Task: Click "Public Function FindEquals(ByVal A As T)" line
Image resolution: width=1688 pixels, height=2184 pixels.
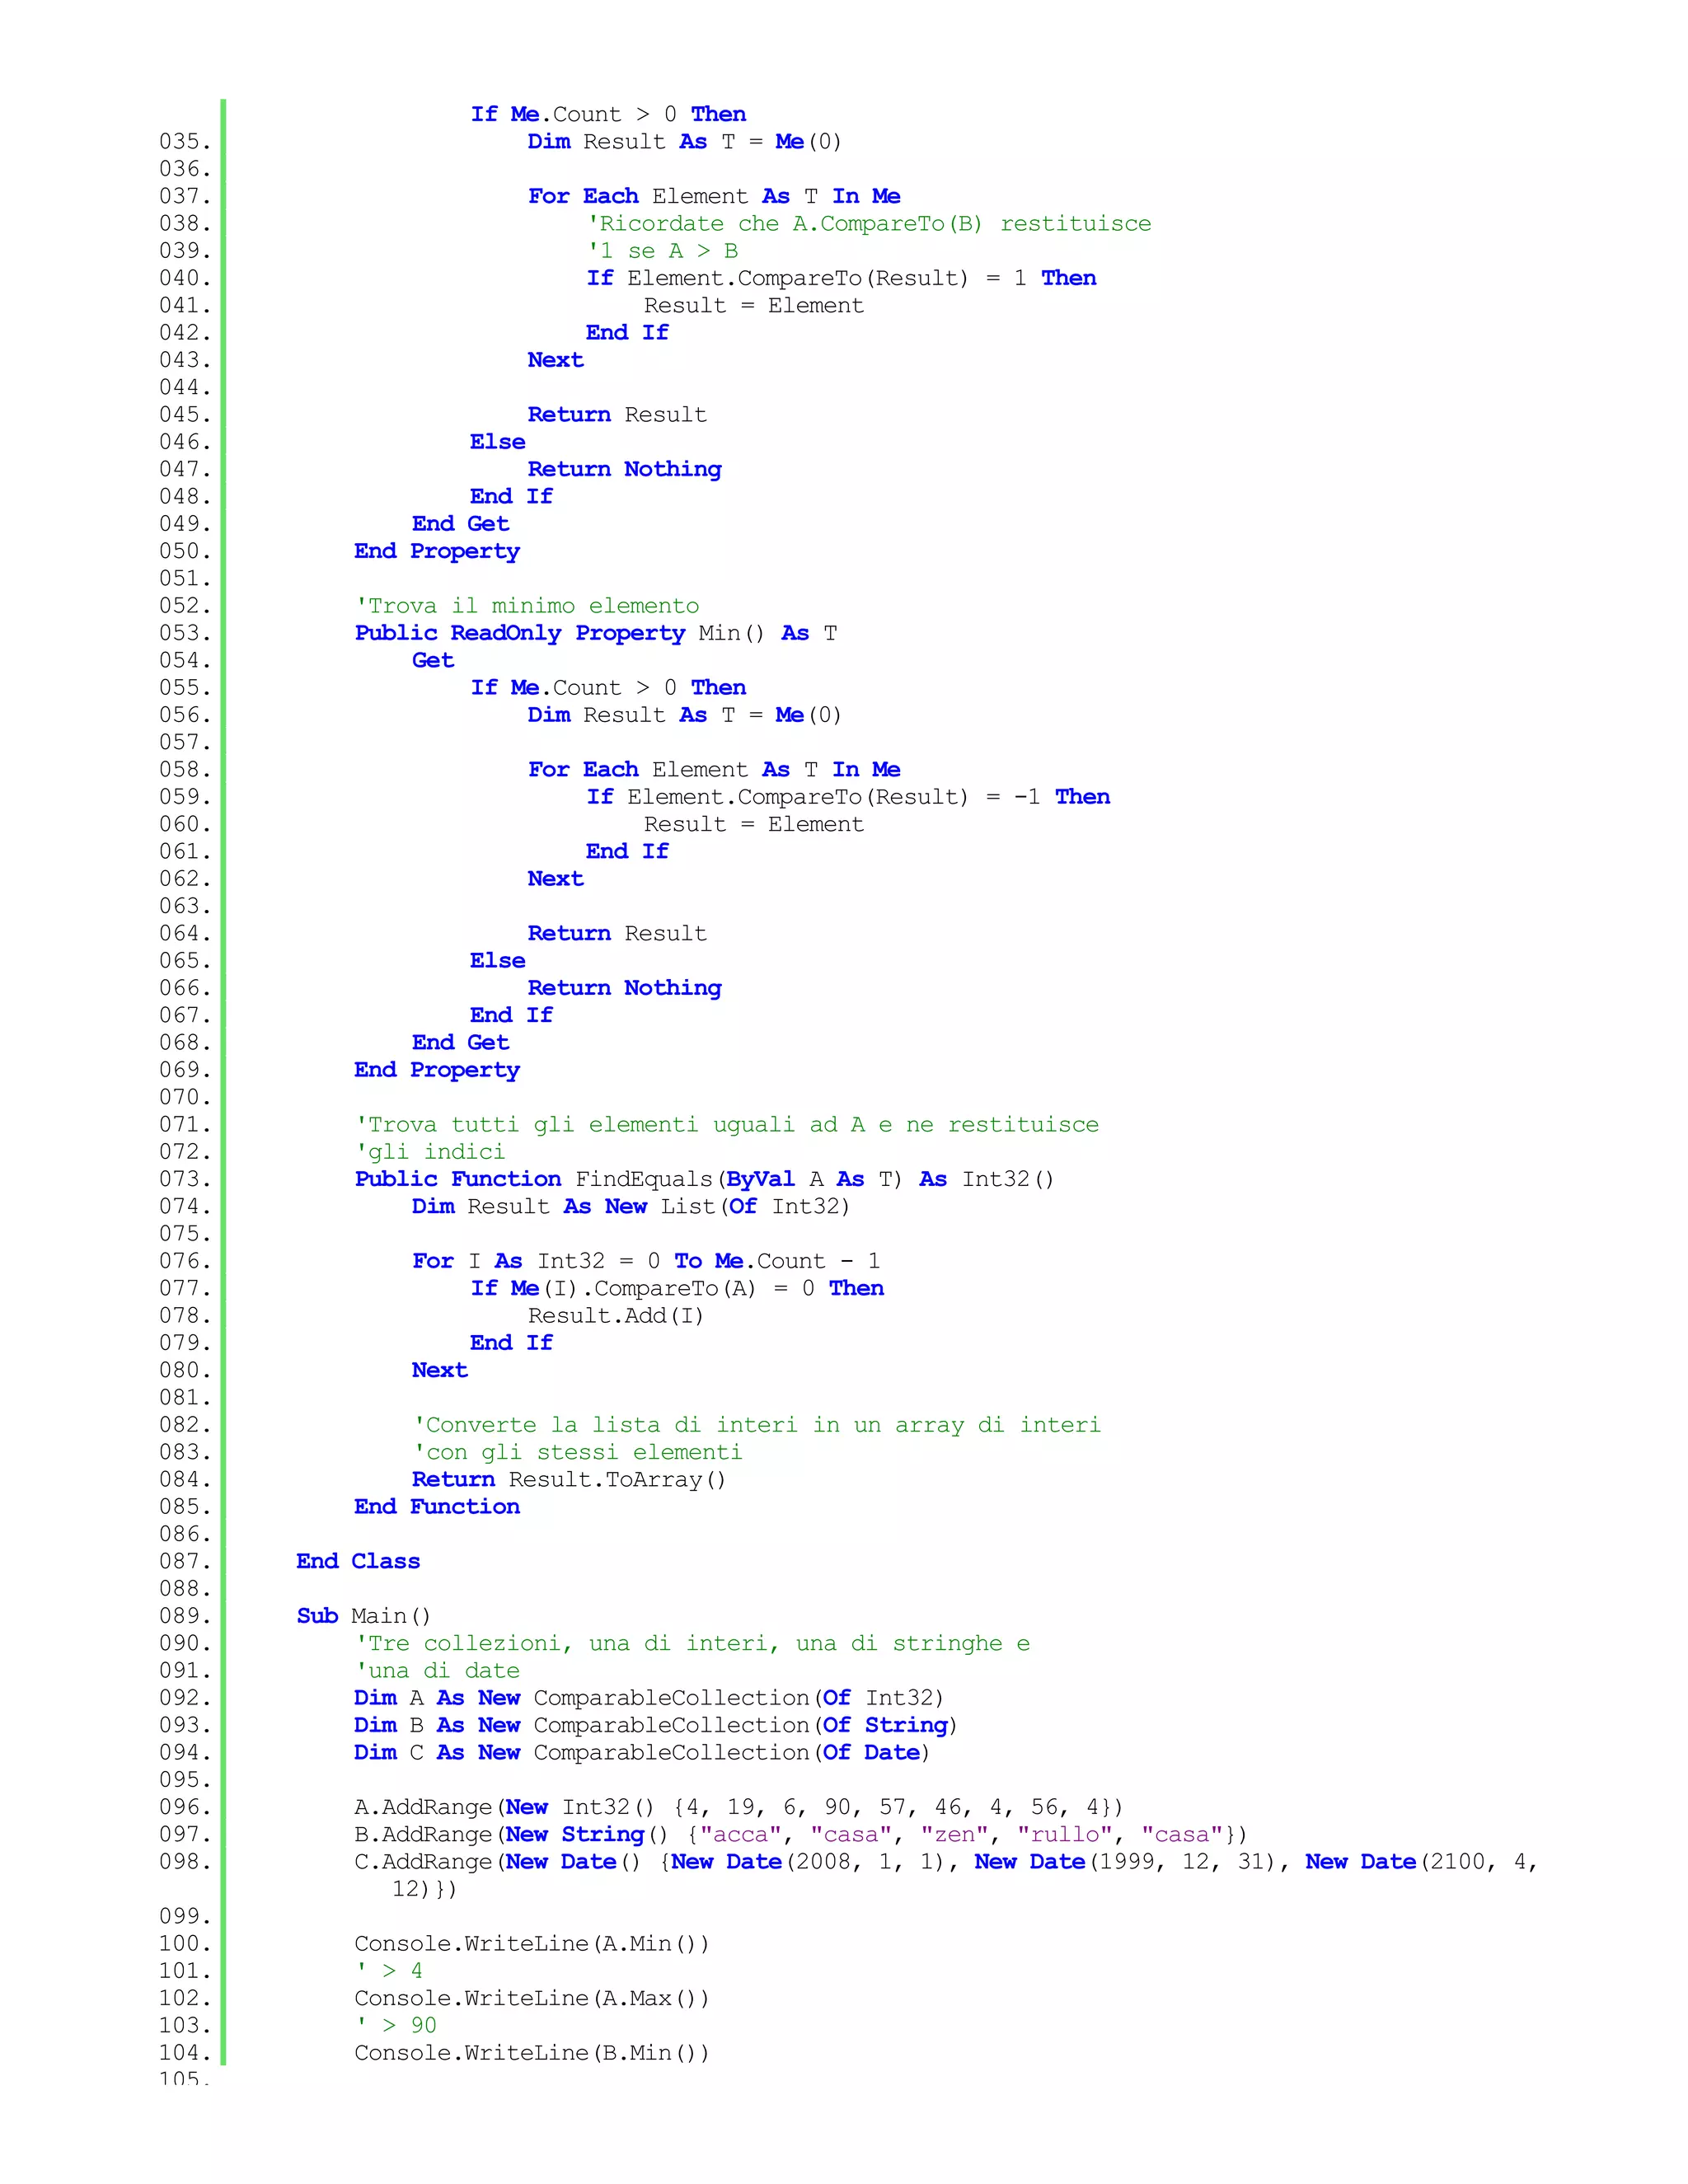Action: coord(704,1179)
